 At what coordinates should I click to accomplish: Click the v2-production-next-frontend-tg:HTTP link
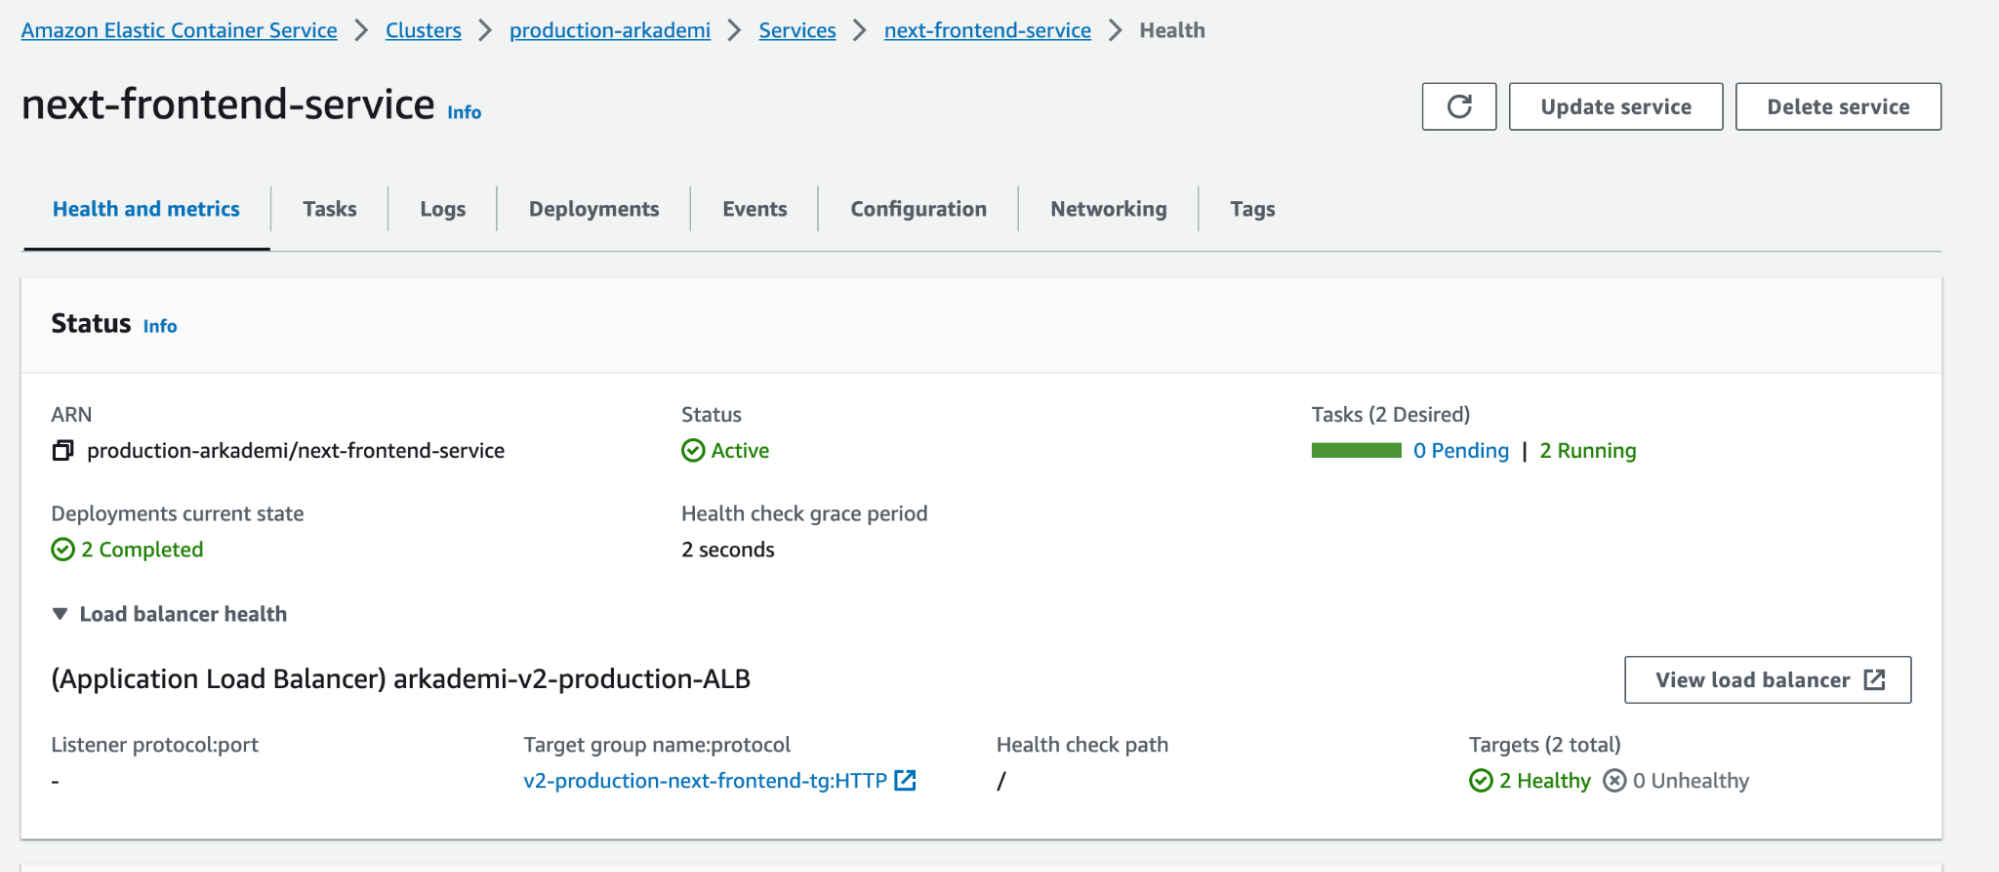705,781
